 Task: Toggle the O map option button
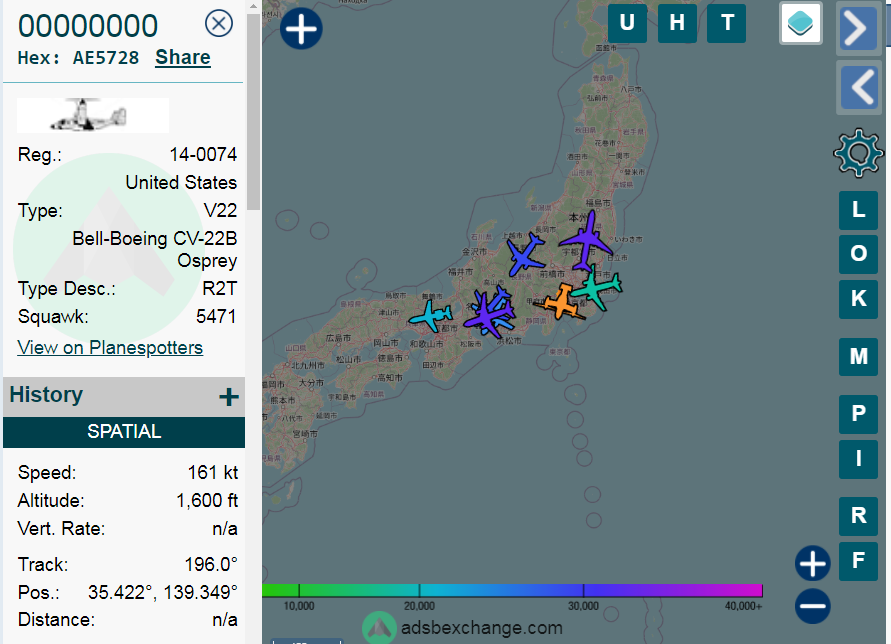tap(859, 254)
